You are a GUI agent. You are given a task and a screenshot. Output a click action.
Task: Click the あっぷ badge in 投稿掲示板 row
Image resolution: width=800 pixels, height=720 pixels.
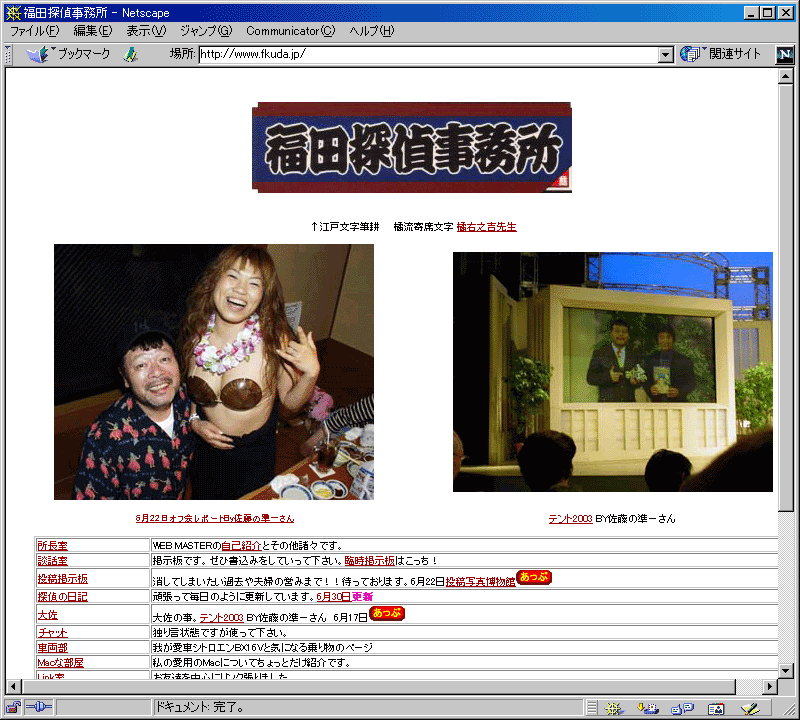click(534, 577)
